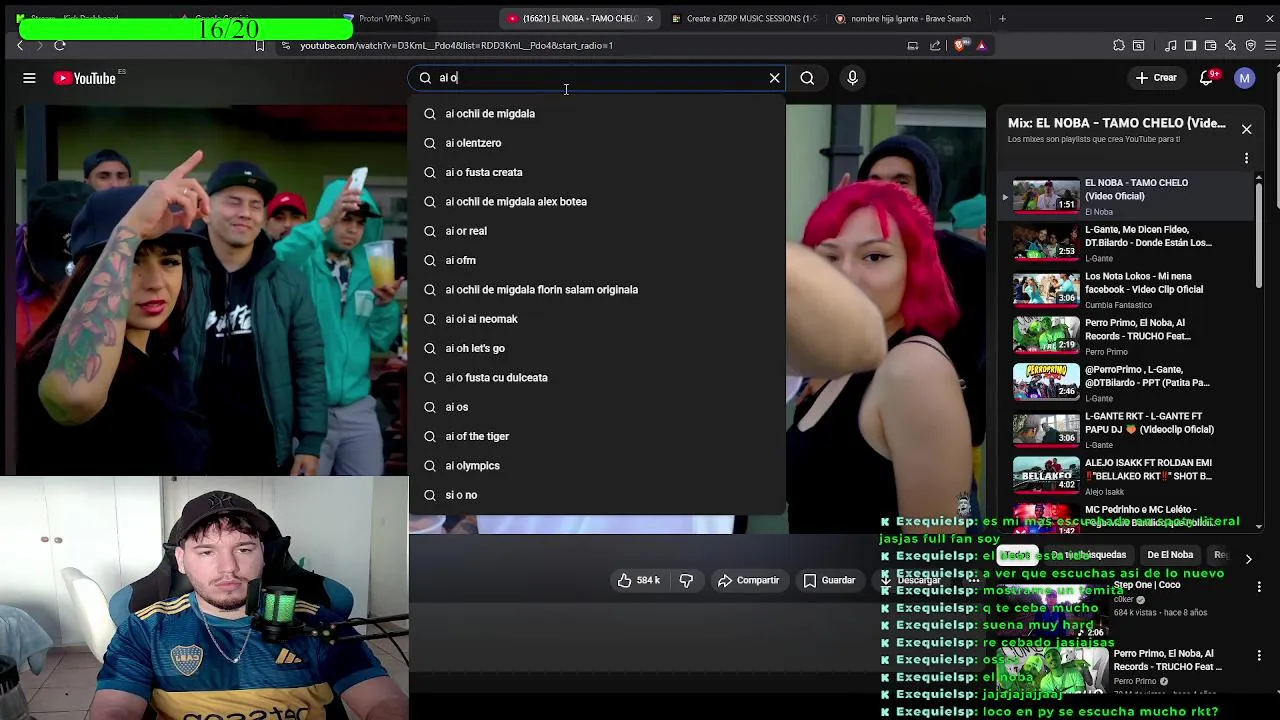Clear the search box text
Image resolution: width=1280 pixels, height=720 pixels.
pyautogui.click(x=774, y=78)
